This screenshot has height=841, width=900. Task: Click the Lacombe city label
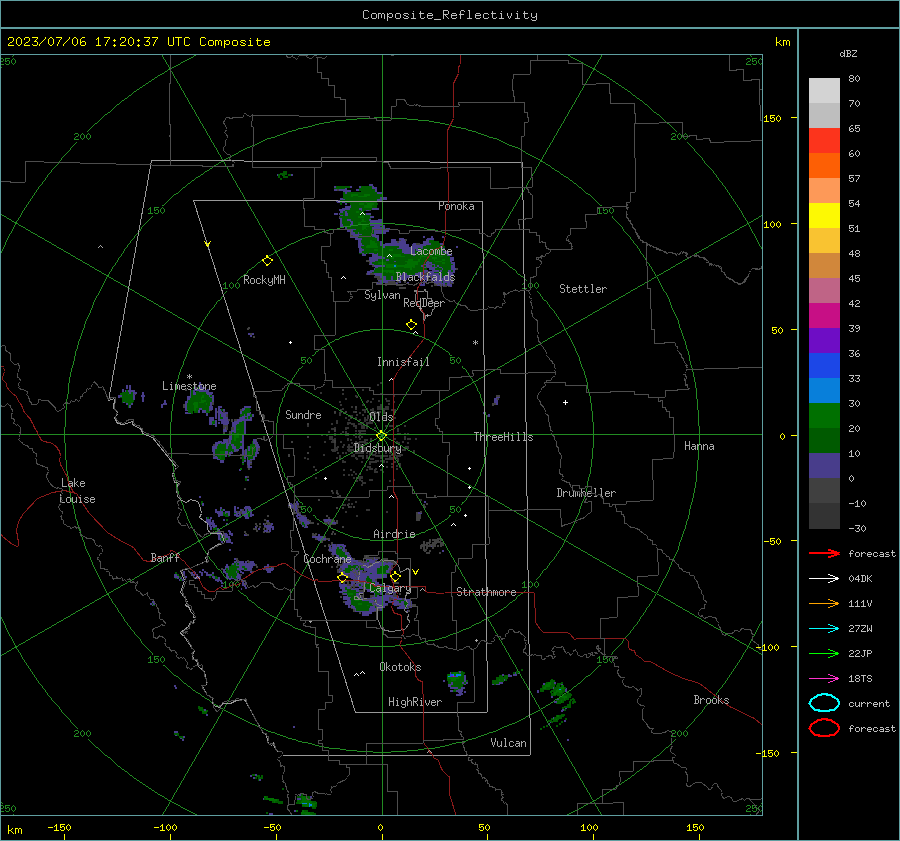431,251
